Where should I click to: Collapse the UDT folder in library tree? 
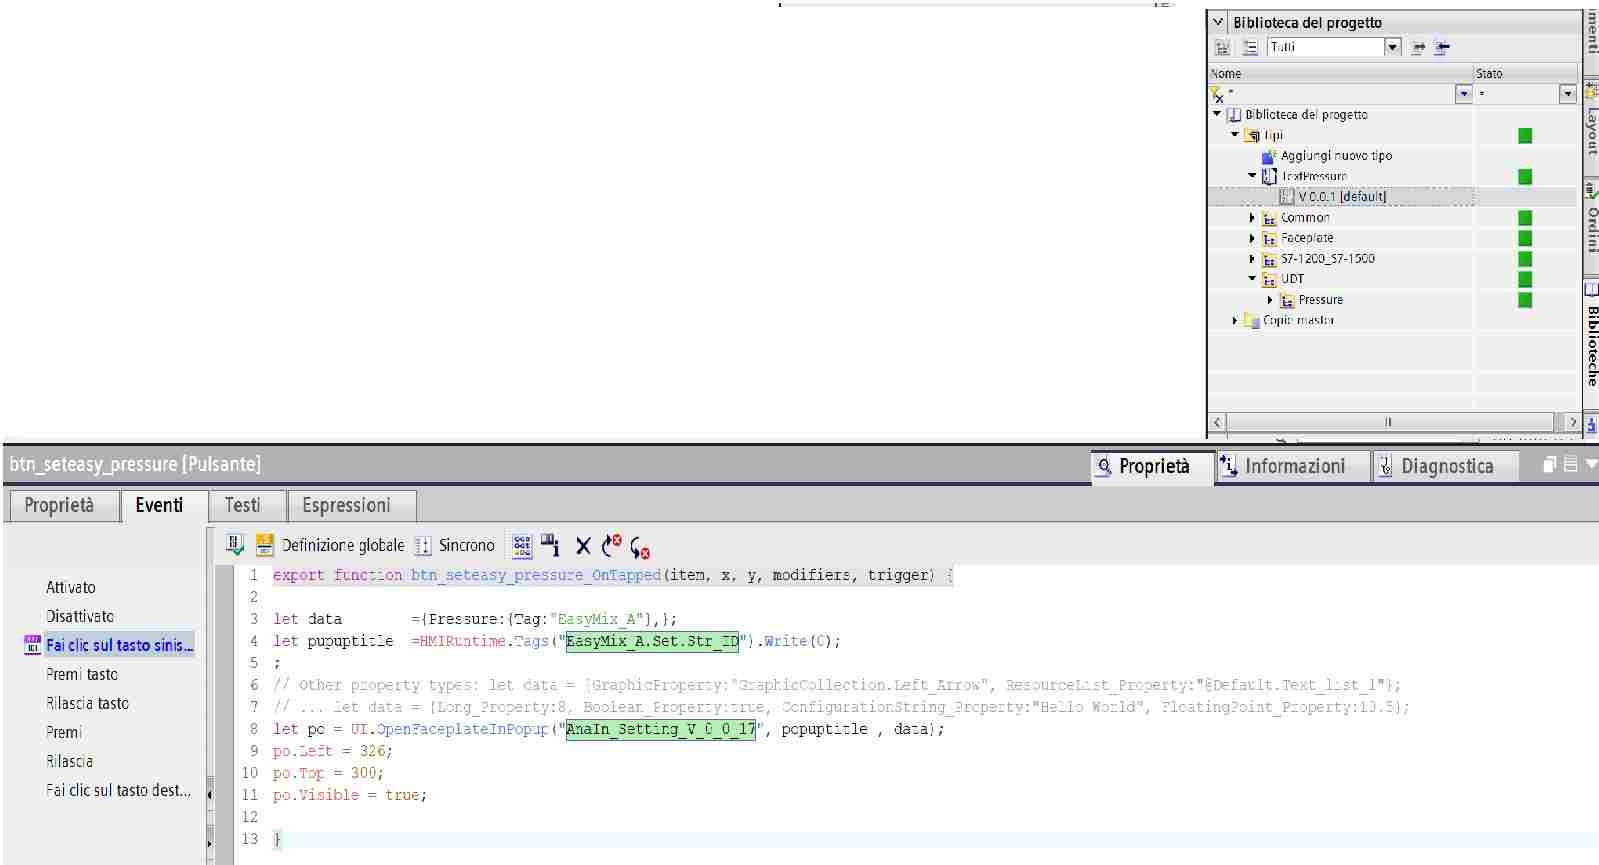(1252, 279)
